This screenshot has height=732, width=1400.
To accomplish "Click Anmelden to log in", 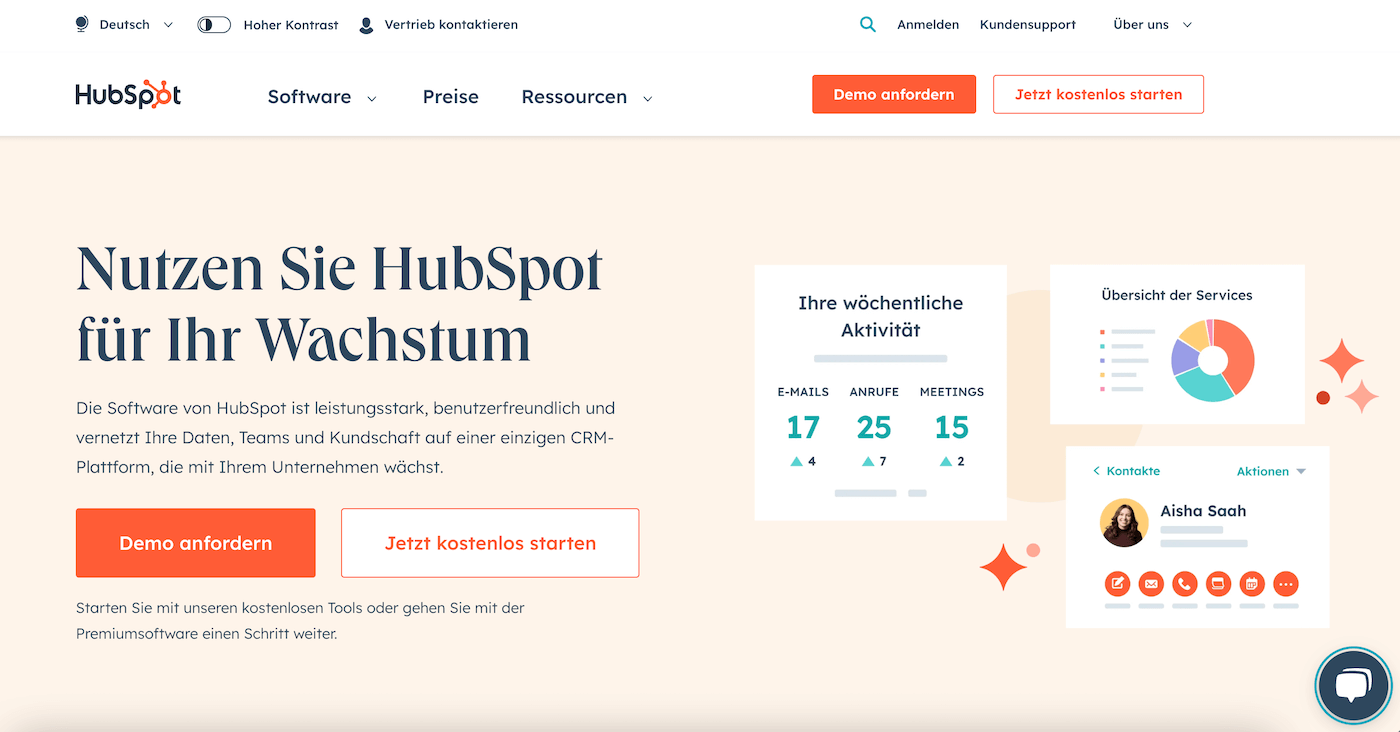I will [x=928, y=25].
